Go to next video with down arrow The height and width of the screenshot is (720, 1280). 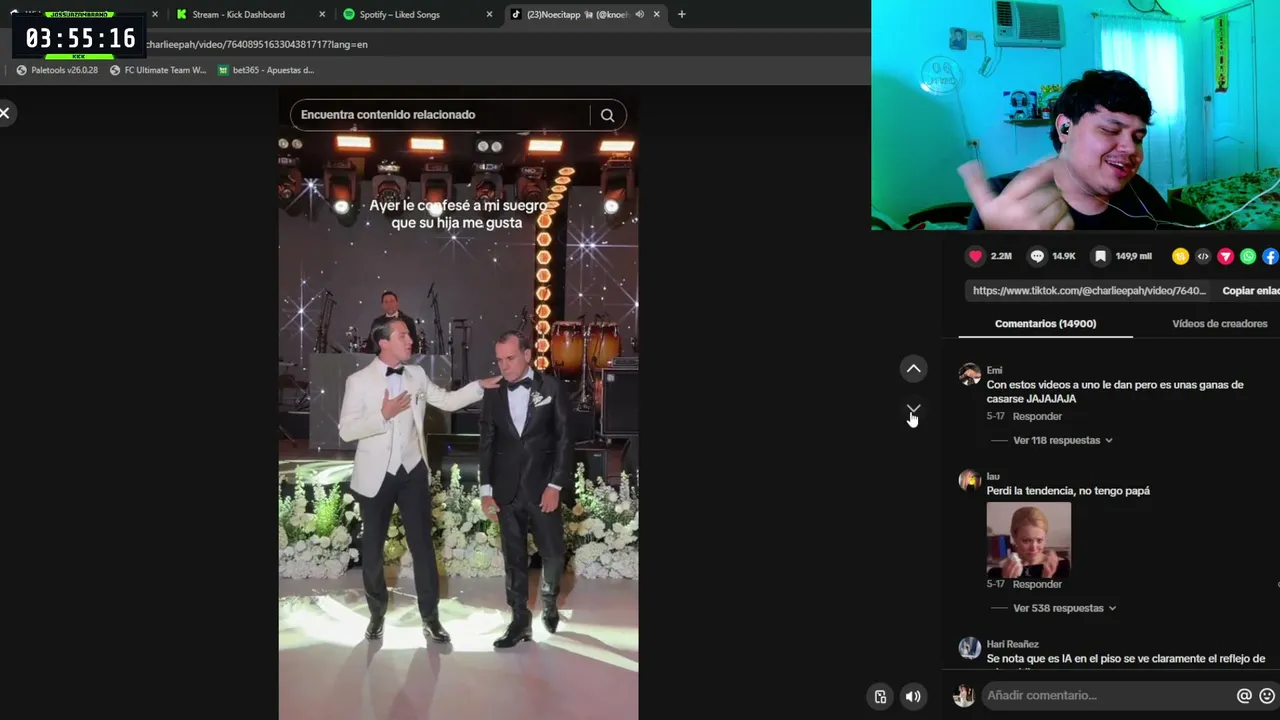pyautogui.click(x=913, y=411)
